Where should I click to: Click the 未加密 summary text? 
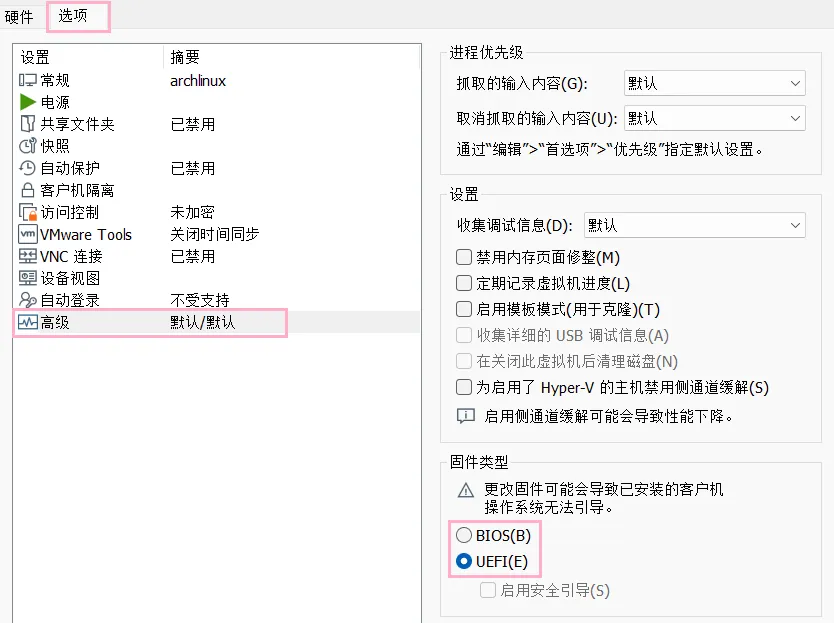[192, 212]
